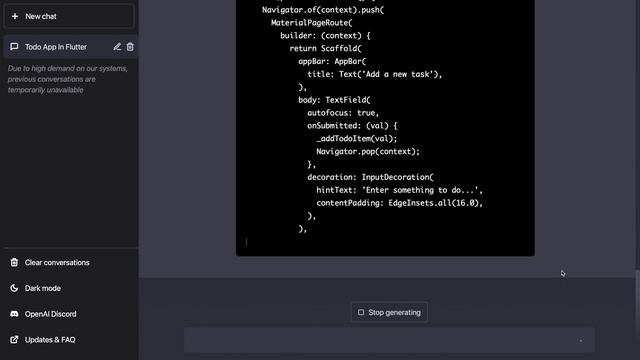The height and width of the screenshot is (360, 640).
Task: Click 'Navigator.pop(context);' in the code
Action: 368,151
